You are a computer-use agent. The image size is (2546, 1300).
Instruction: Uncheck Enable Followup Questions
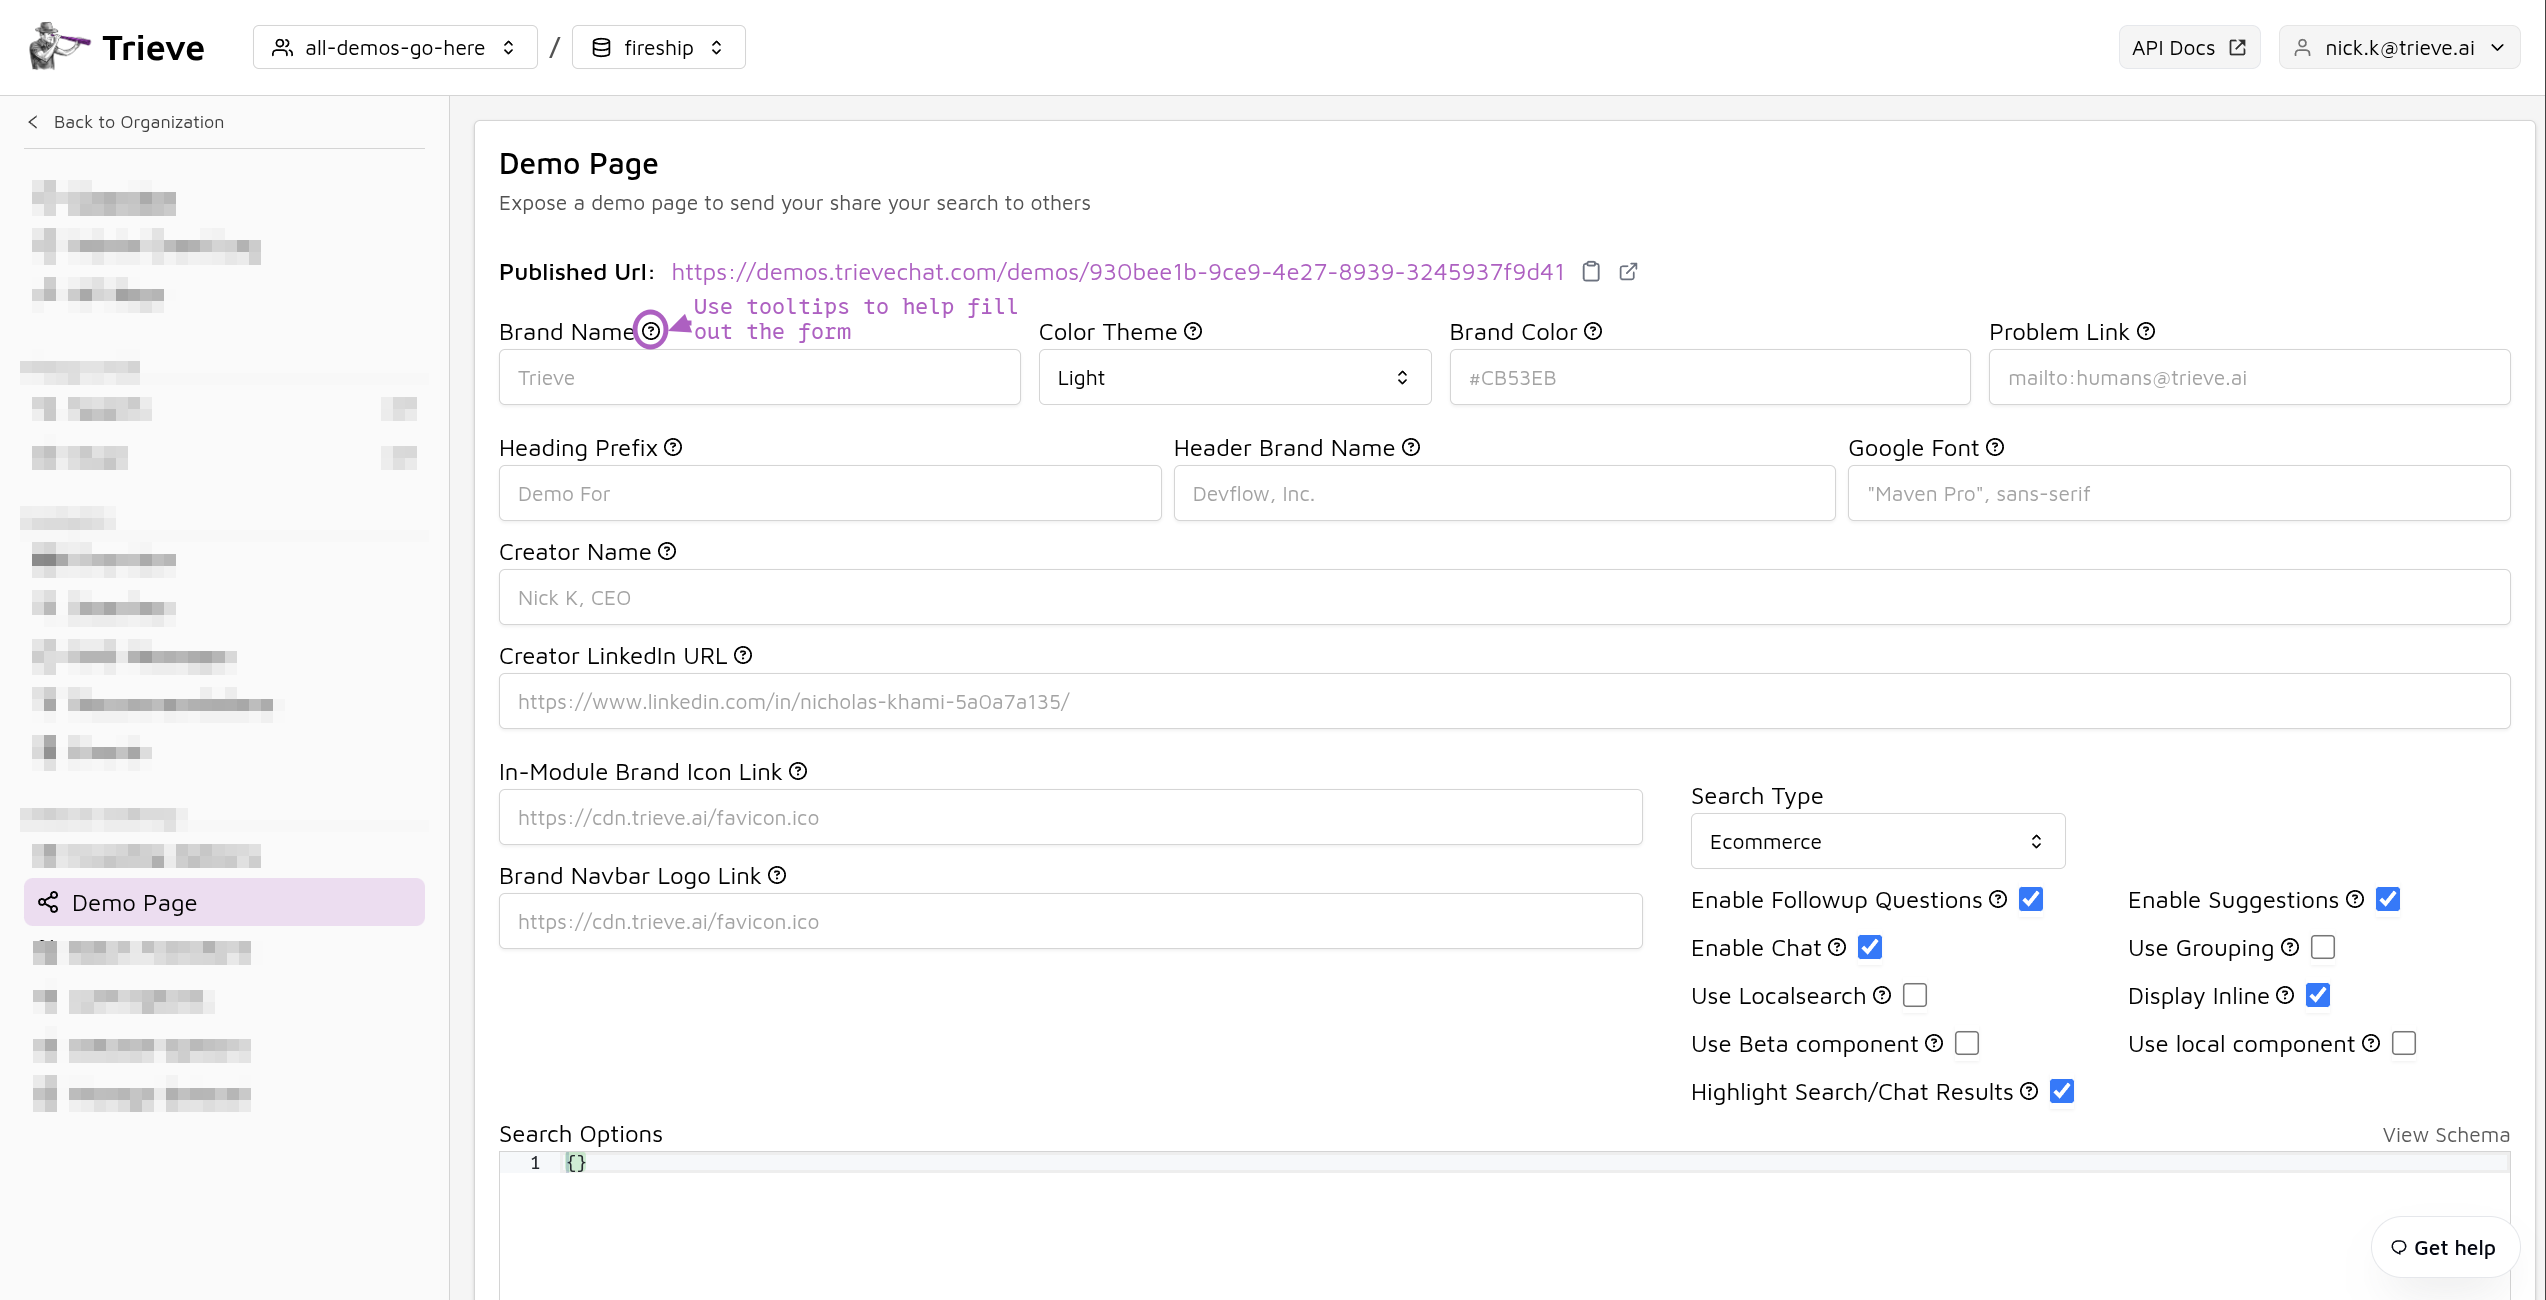point(2031,899)
